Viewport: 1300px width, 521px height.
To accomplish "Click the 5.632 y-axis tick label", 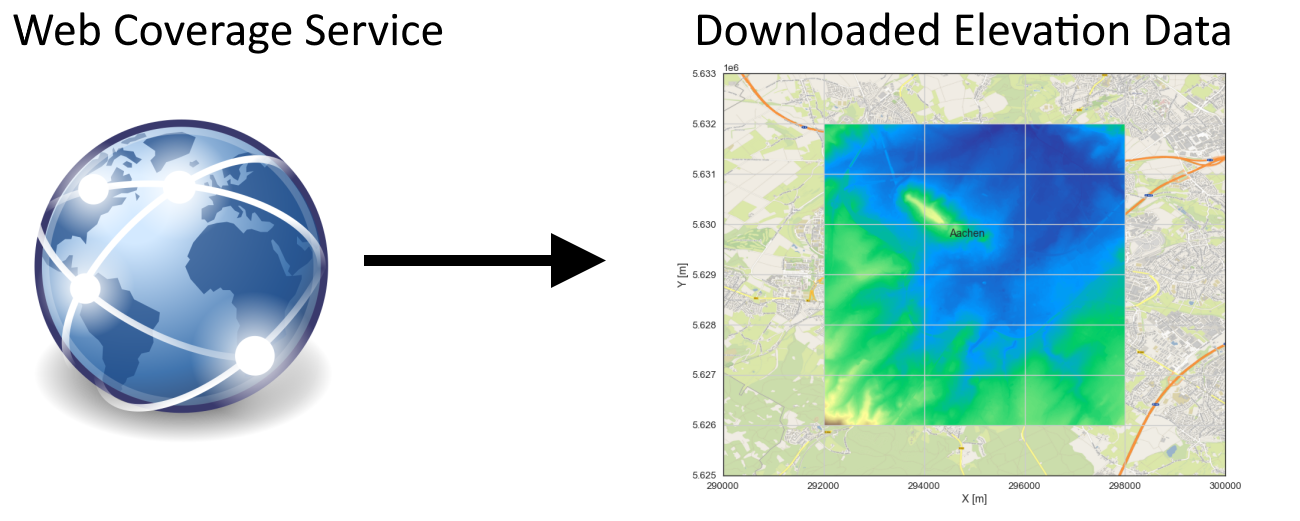I will click(704, 124).
